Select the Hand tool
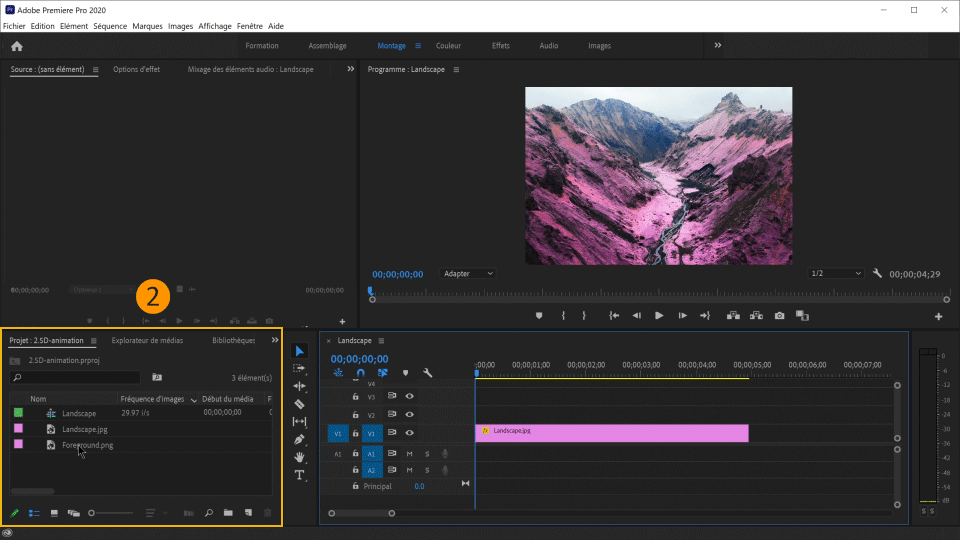 point(299,457)
